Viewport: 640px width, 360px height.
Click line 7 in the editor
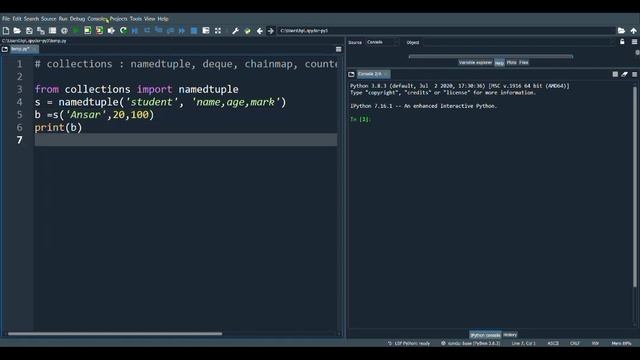[x=186, y=140]
